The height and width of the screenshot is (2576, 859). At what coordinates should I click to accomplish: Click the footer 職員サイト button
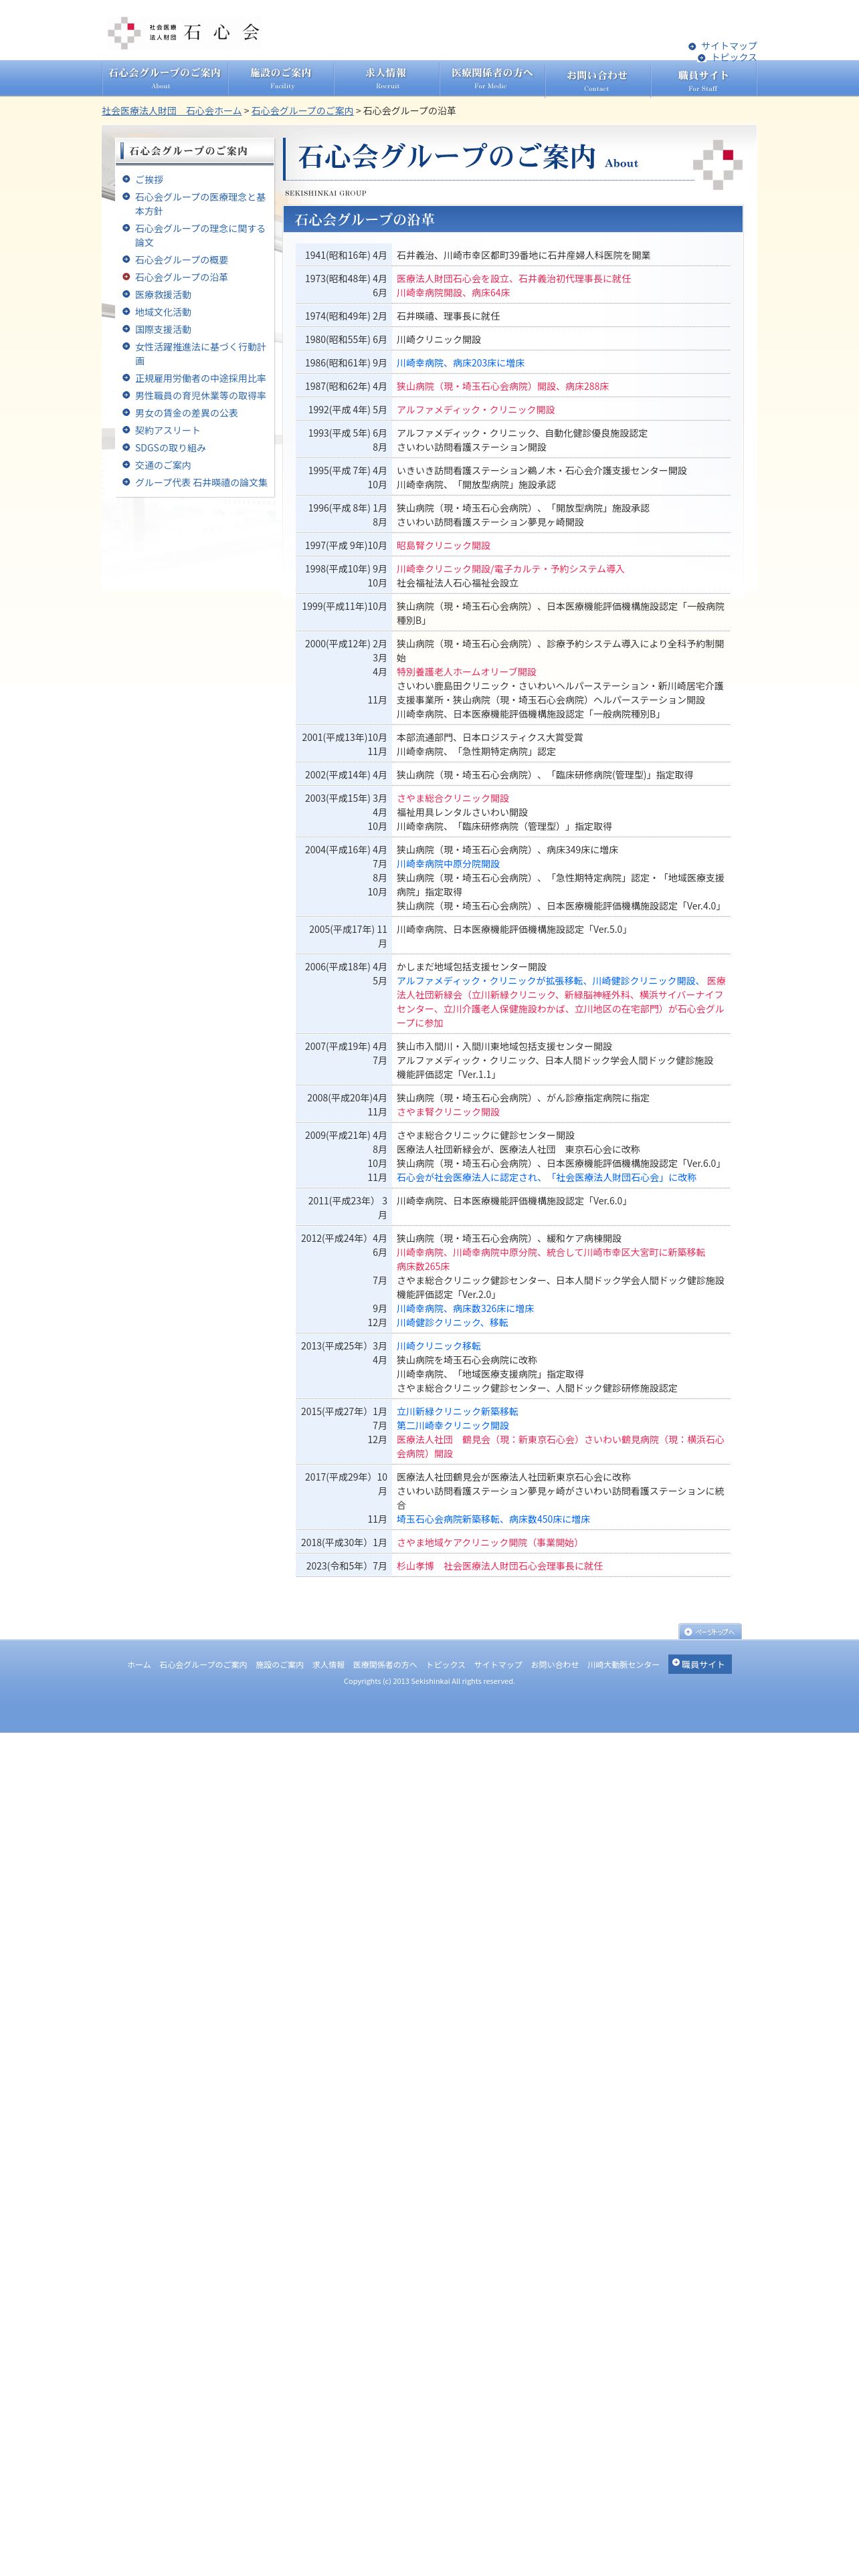700,1664
